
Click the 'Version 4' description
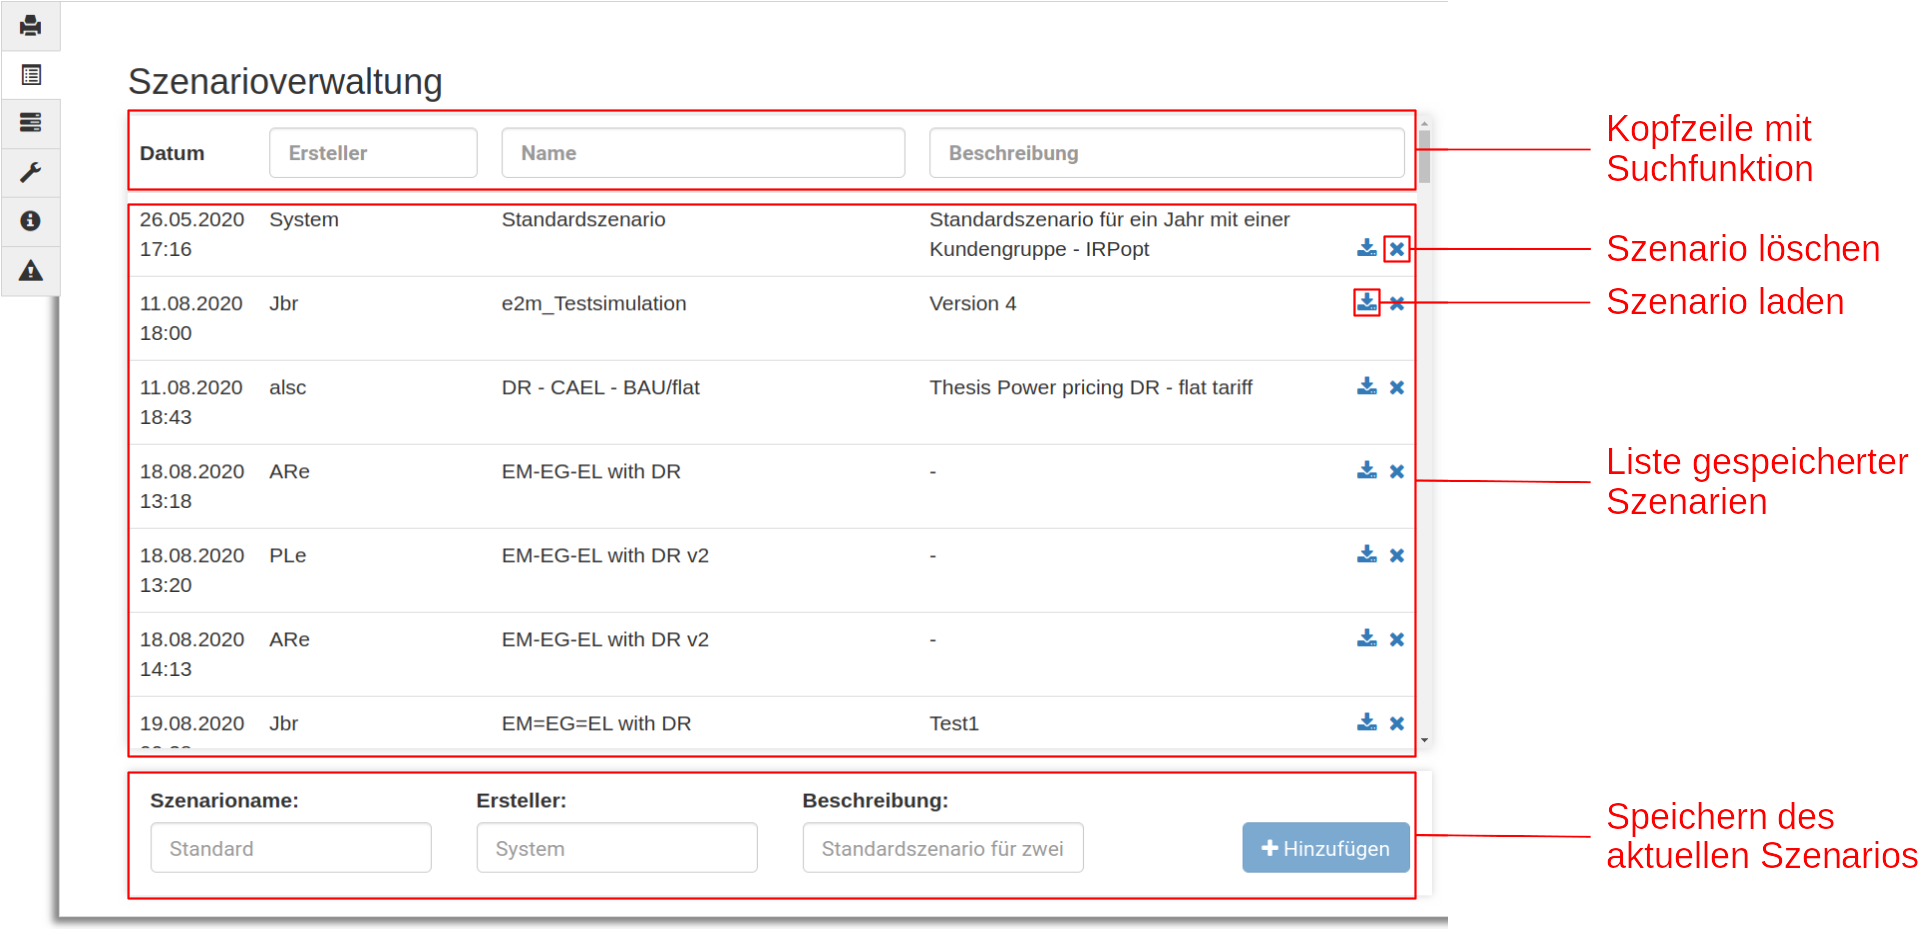[973, 303]
